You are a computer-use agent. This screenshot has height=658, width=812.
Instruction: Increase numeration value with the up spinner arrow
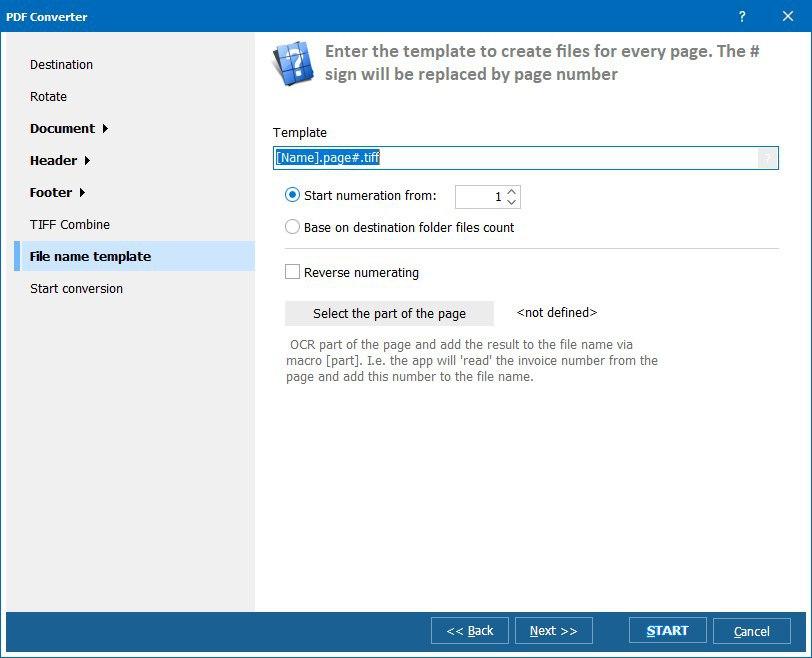coord(512,190)
